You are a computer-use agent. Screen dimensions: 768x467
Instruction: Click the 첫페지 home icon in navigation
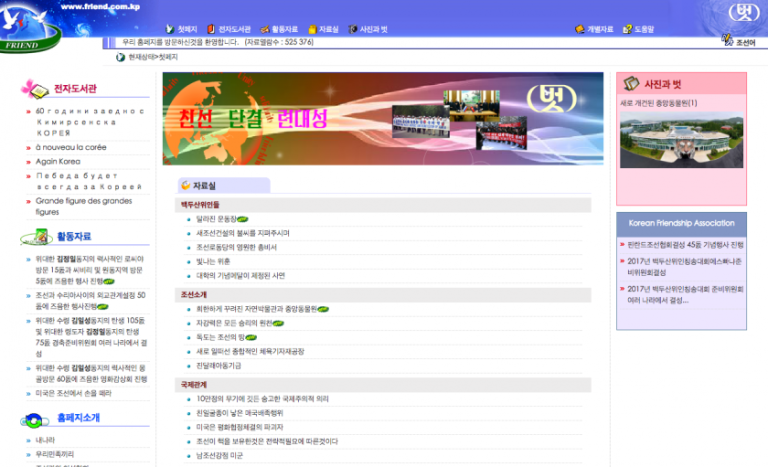(x=170, y=29)
